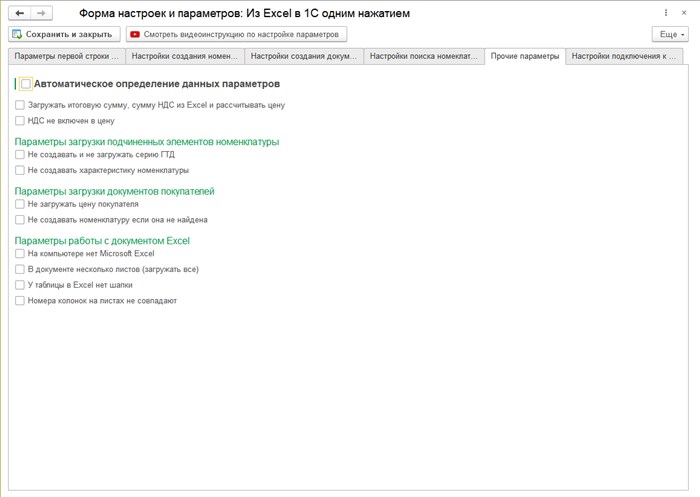Click heading Параметры загрузки подчиненных элементов номенклатуры
This screenshot has width=700, height=497.
(147, 142)
